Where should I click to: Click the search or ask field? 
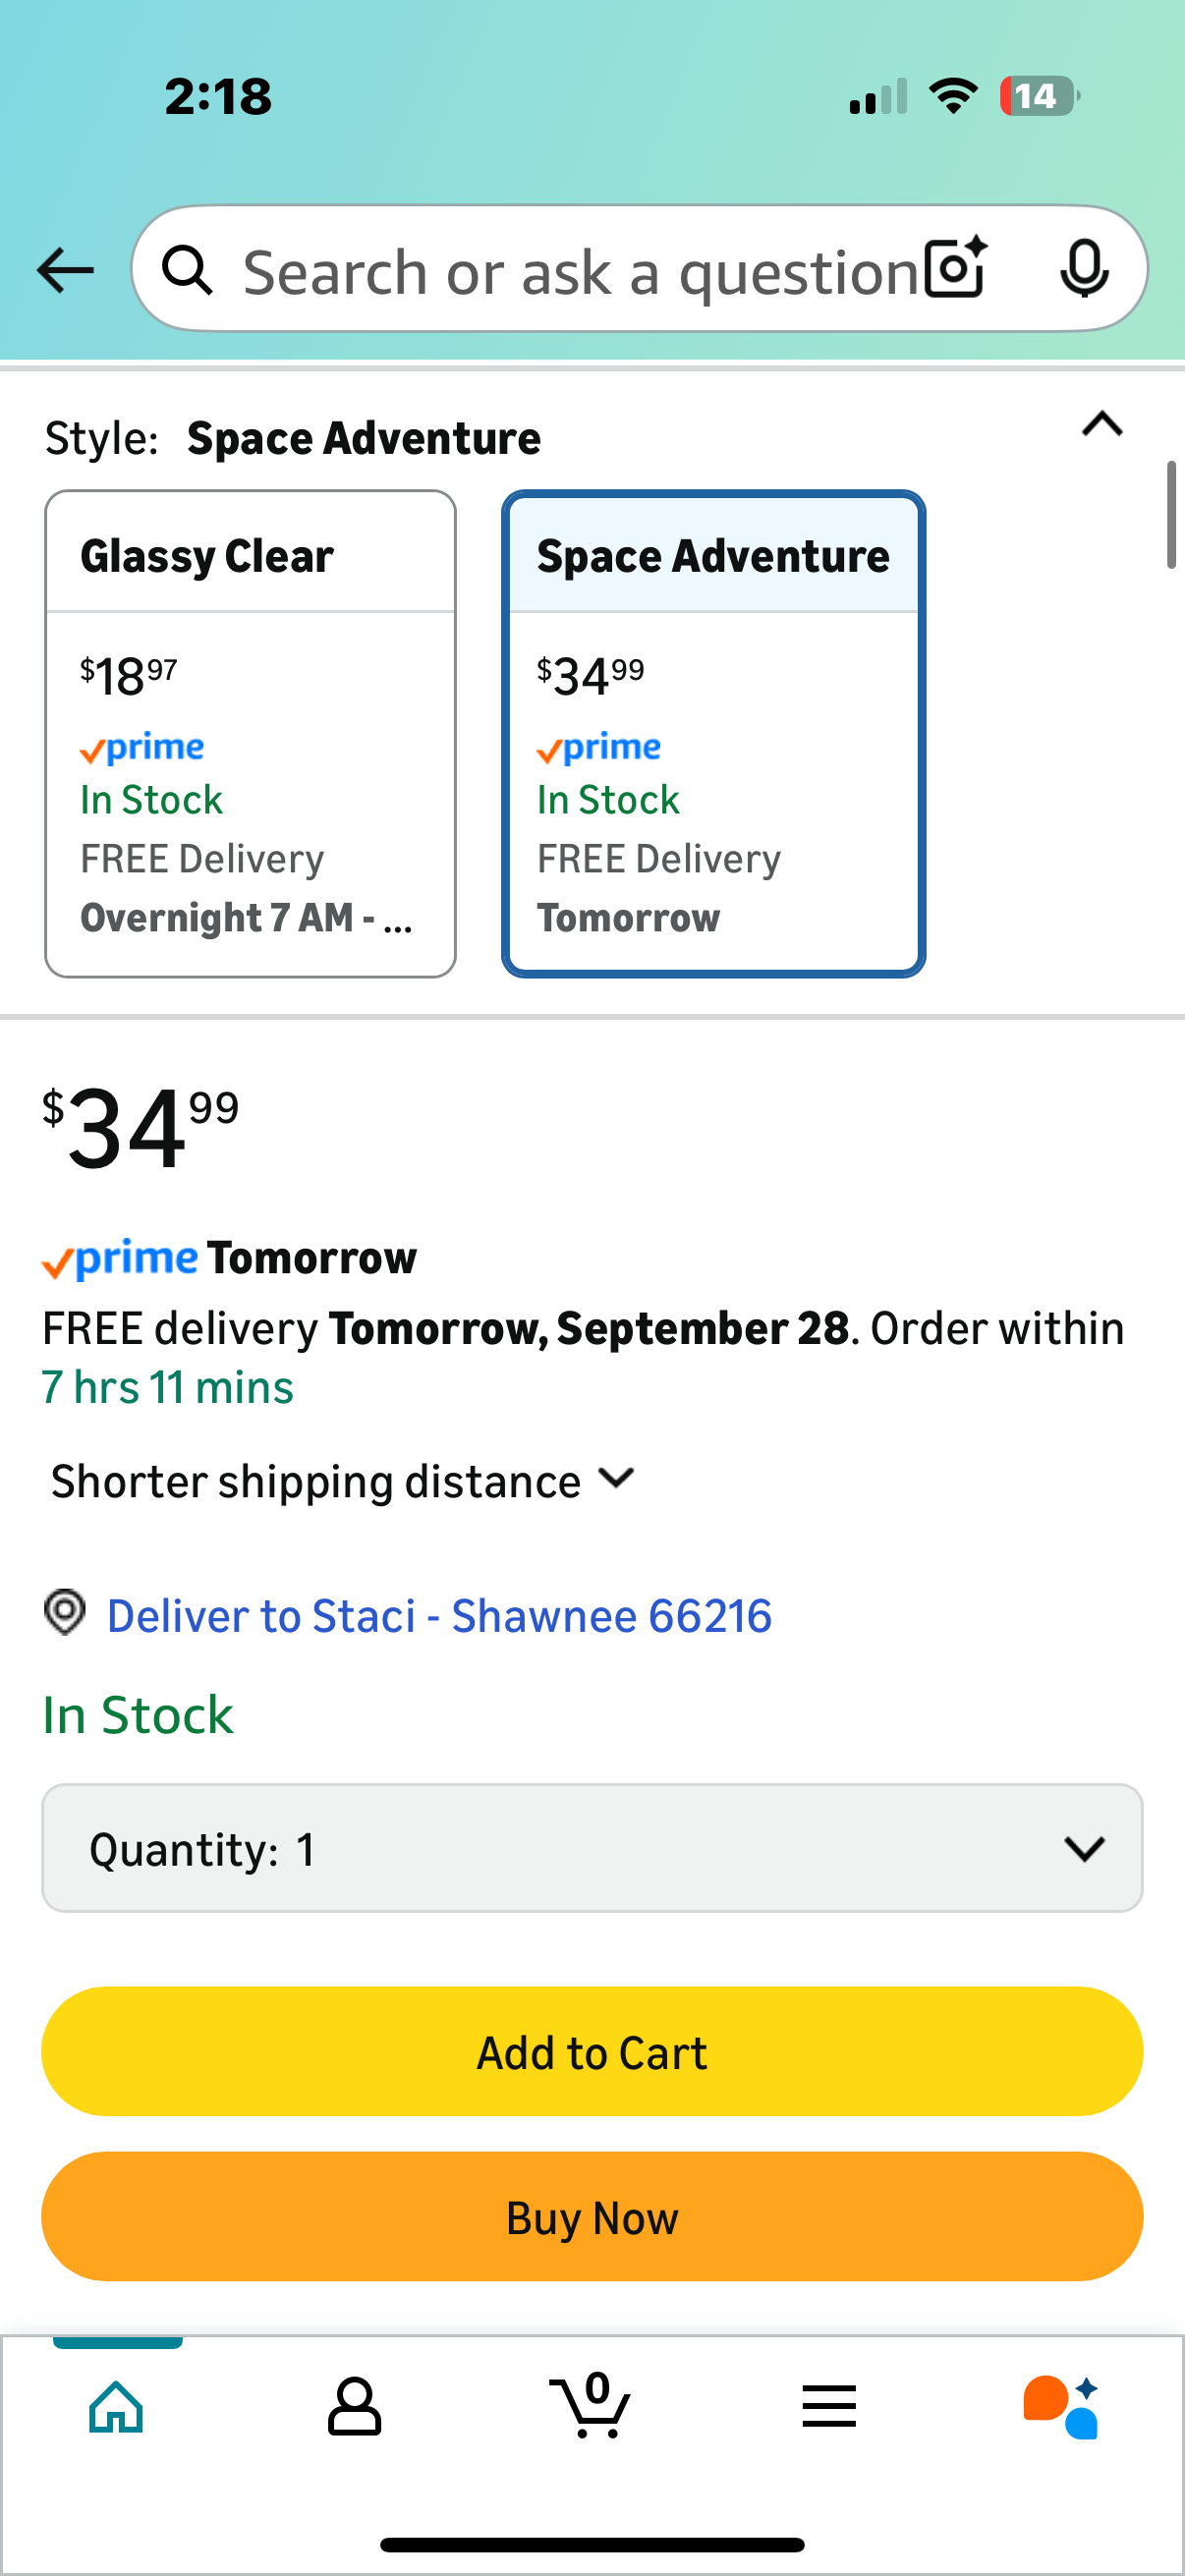pyautogui.click(x=580, y=271)
